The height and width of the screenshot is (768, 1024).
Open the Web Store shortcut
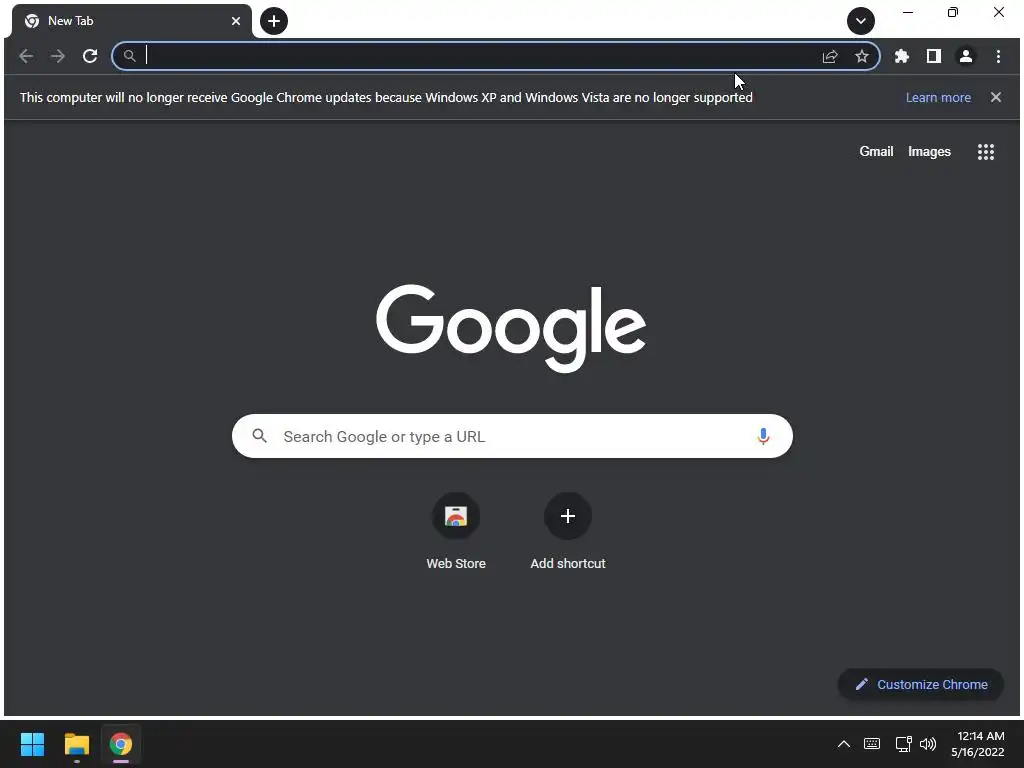click(x=456, y=530)
